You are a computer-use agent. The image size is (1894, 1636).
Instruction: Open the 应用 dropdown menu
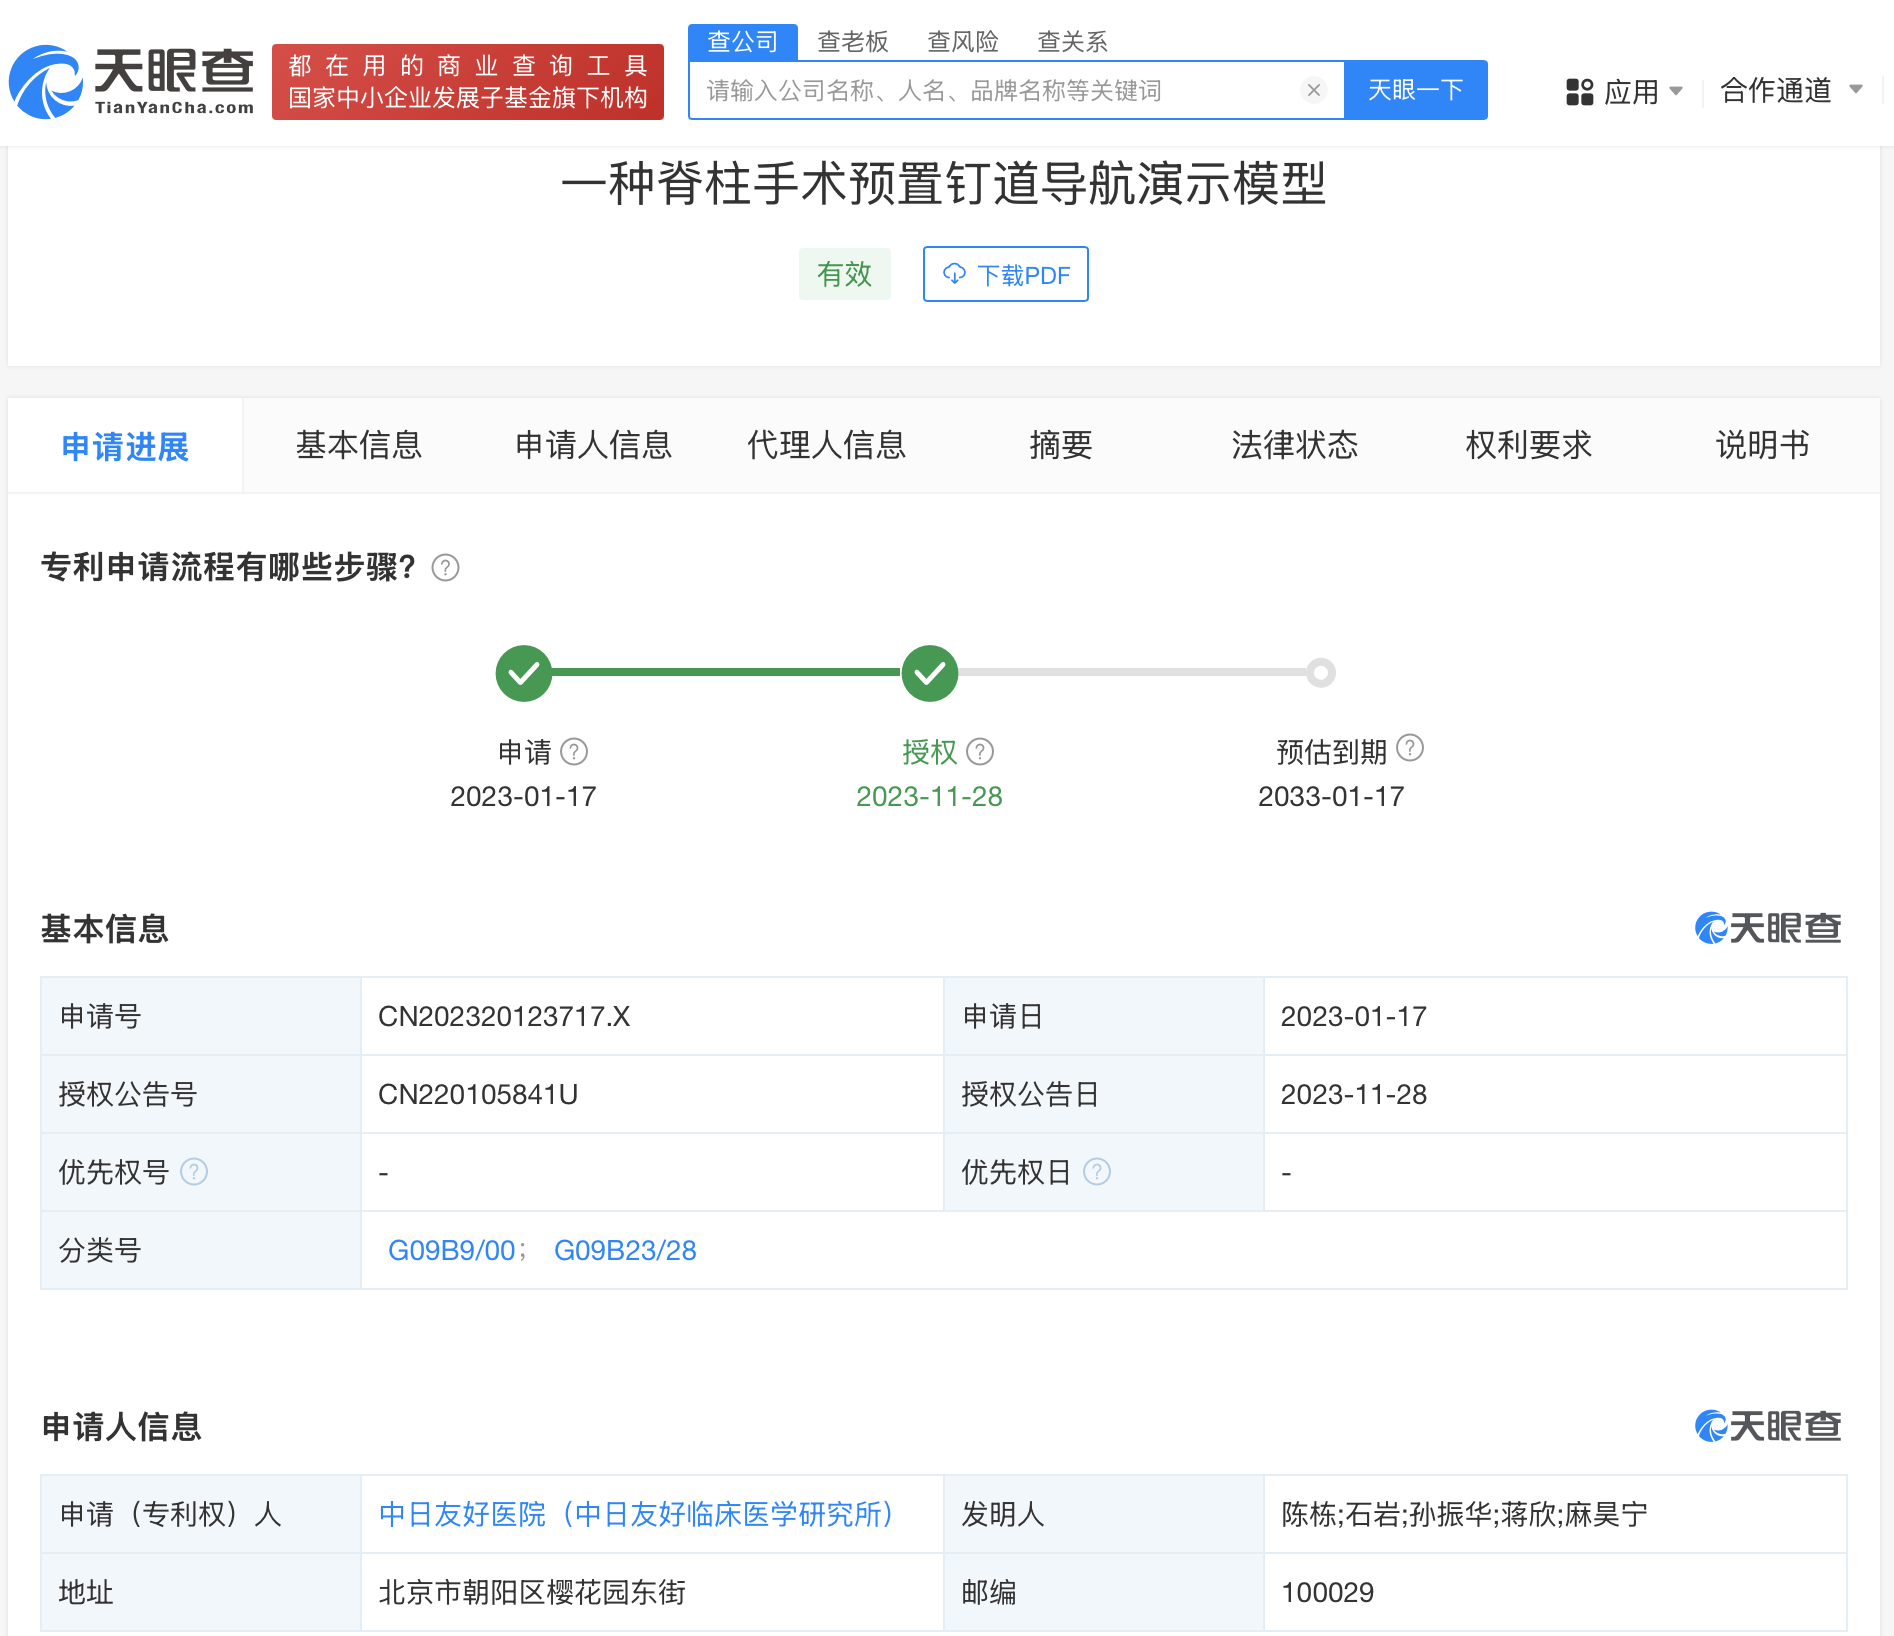[1624, 92]
